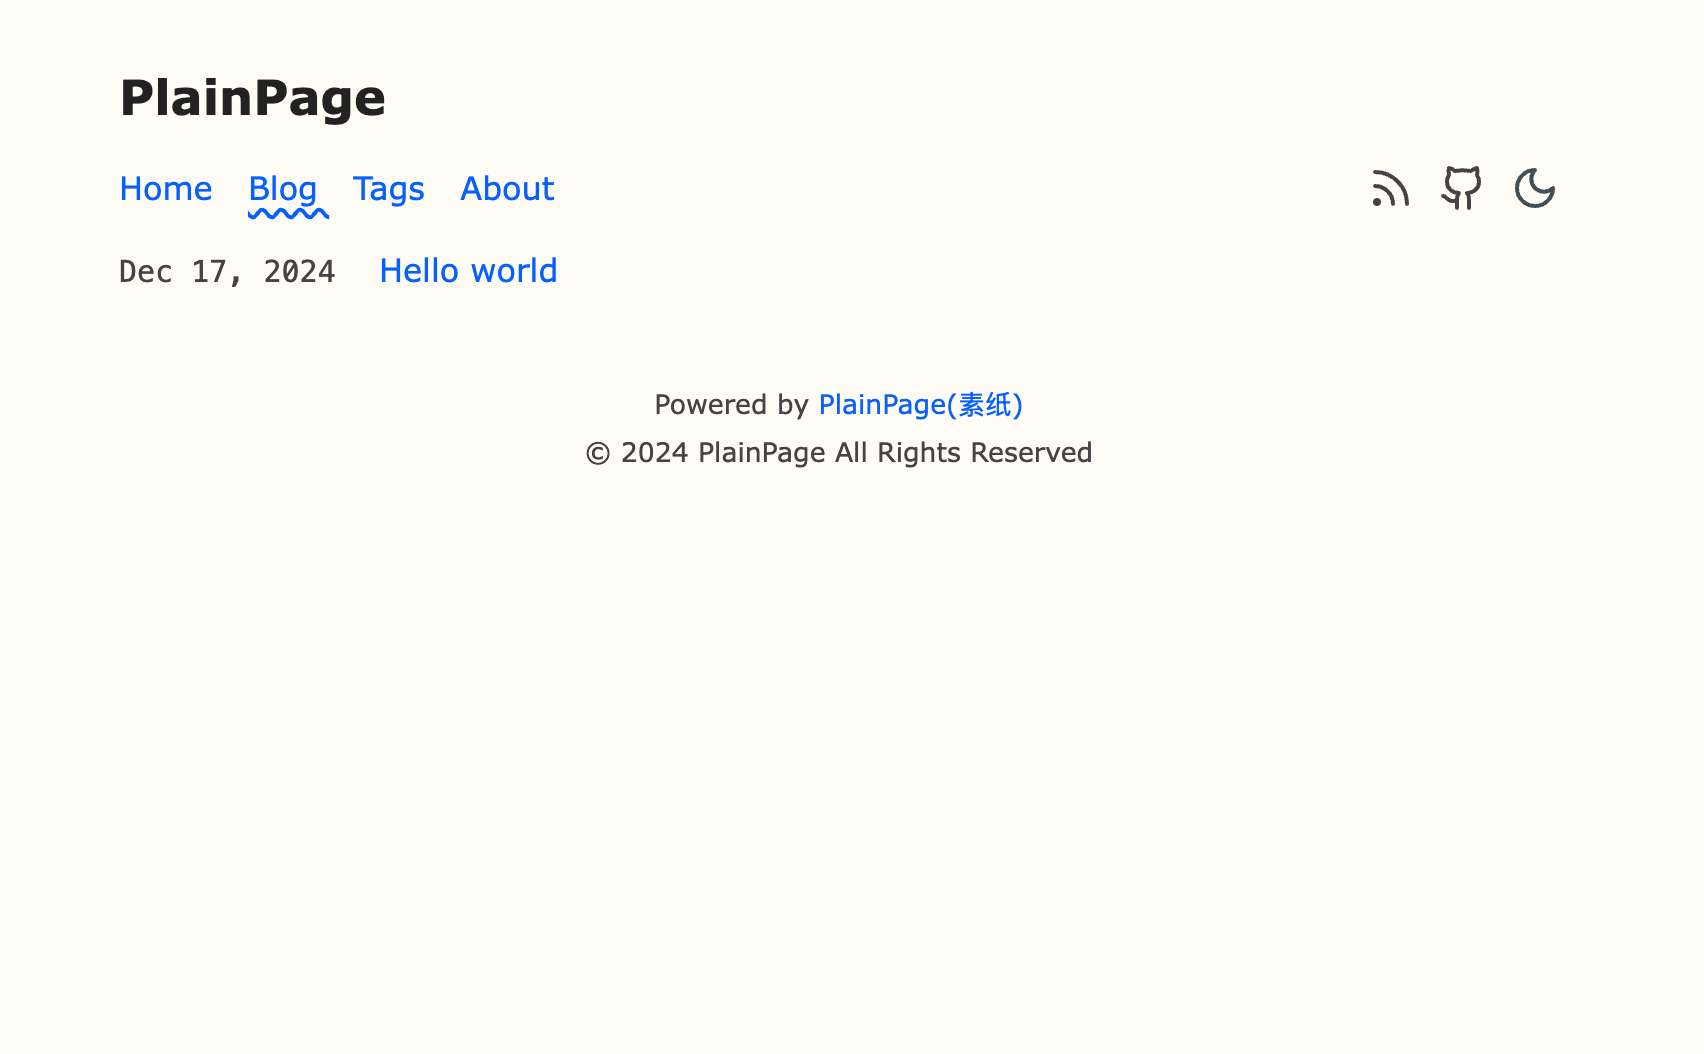Image resolution: width=1704 pixels, height=1054 pixels.
Task: Open the About page
Action: pyautogui.click(x=507, y=189)
